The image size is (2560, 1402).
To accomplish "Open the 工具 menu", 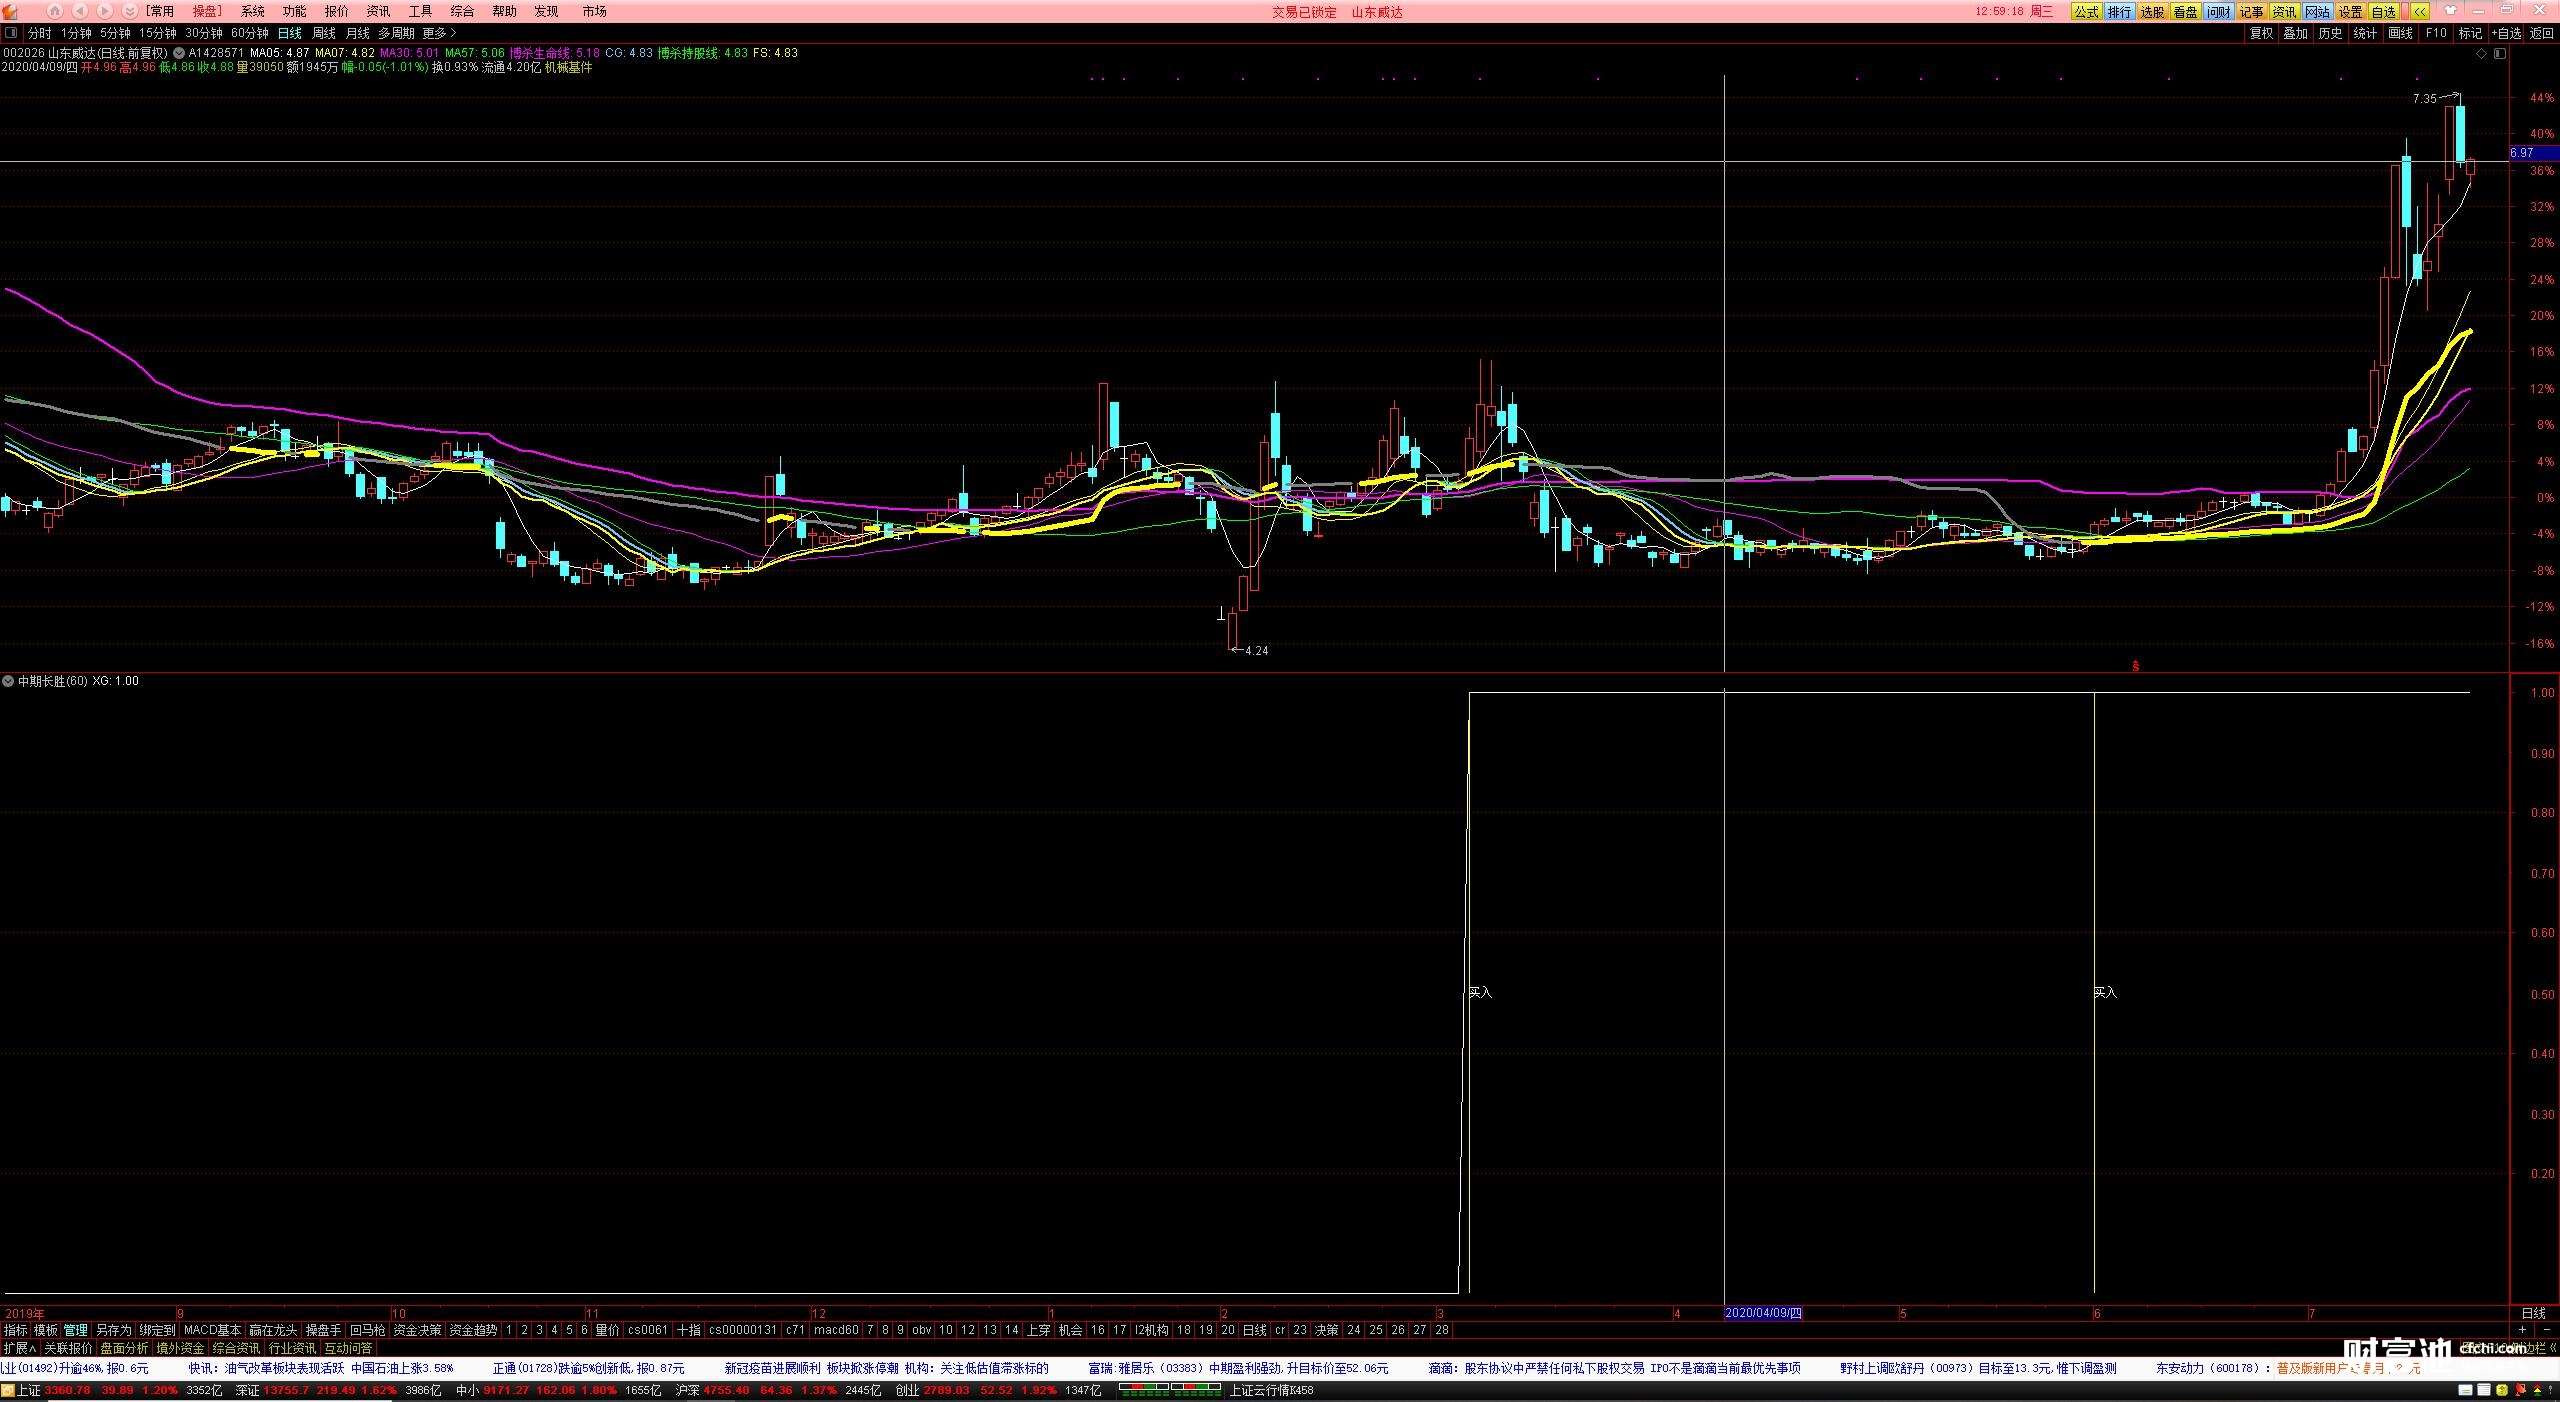I will [420, 11].
